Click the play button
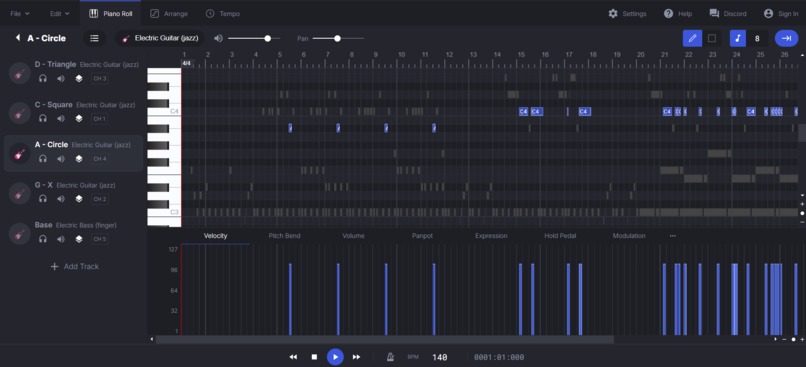The width and height of the screenshot is (806, 367). 335,357
